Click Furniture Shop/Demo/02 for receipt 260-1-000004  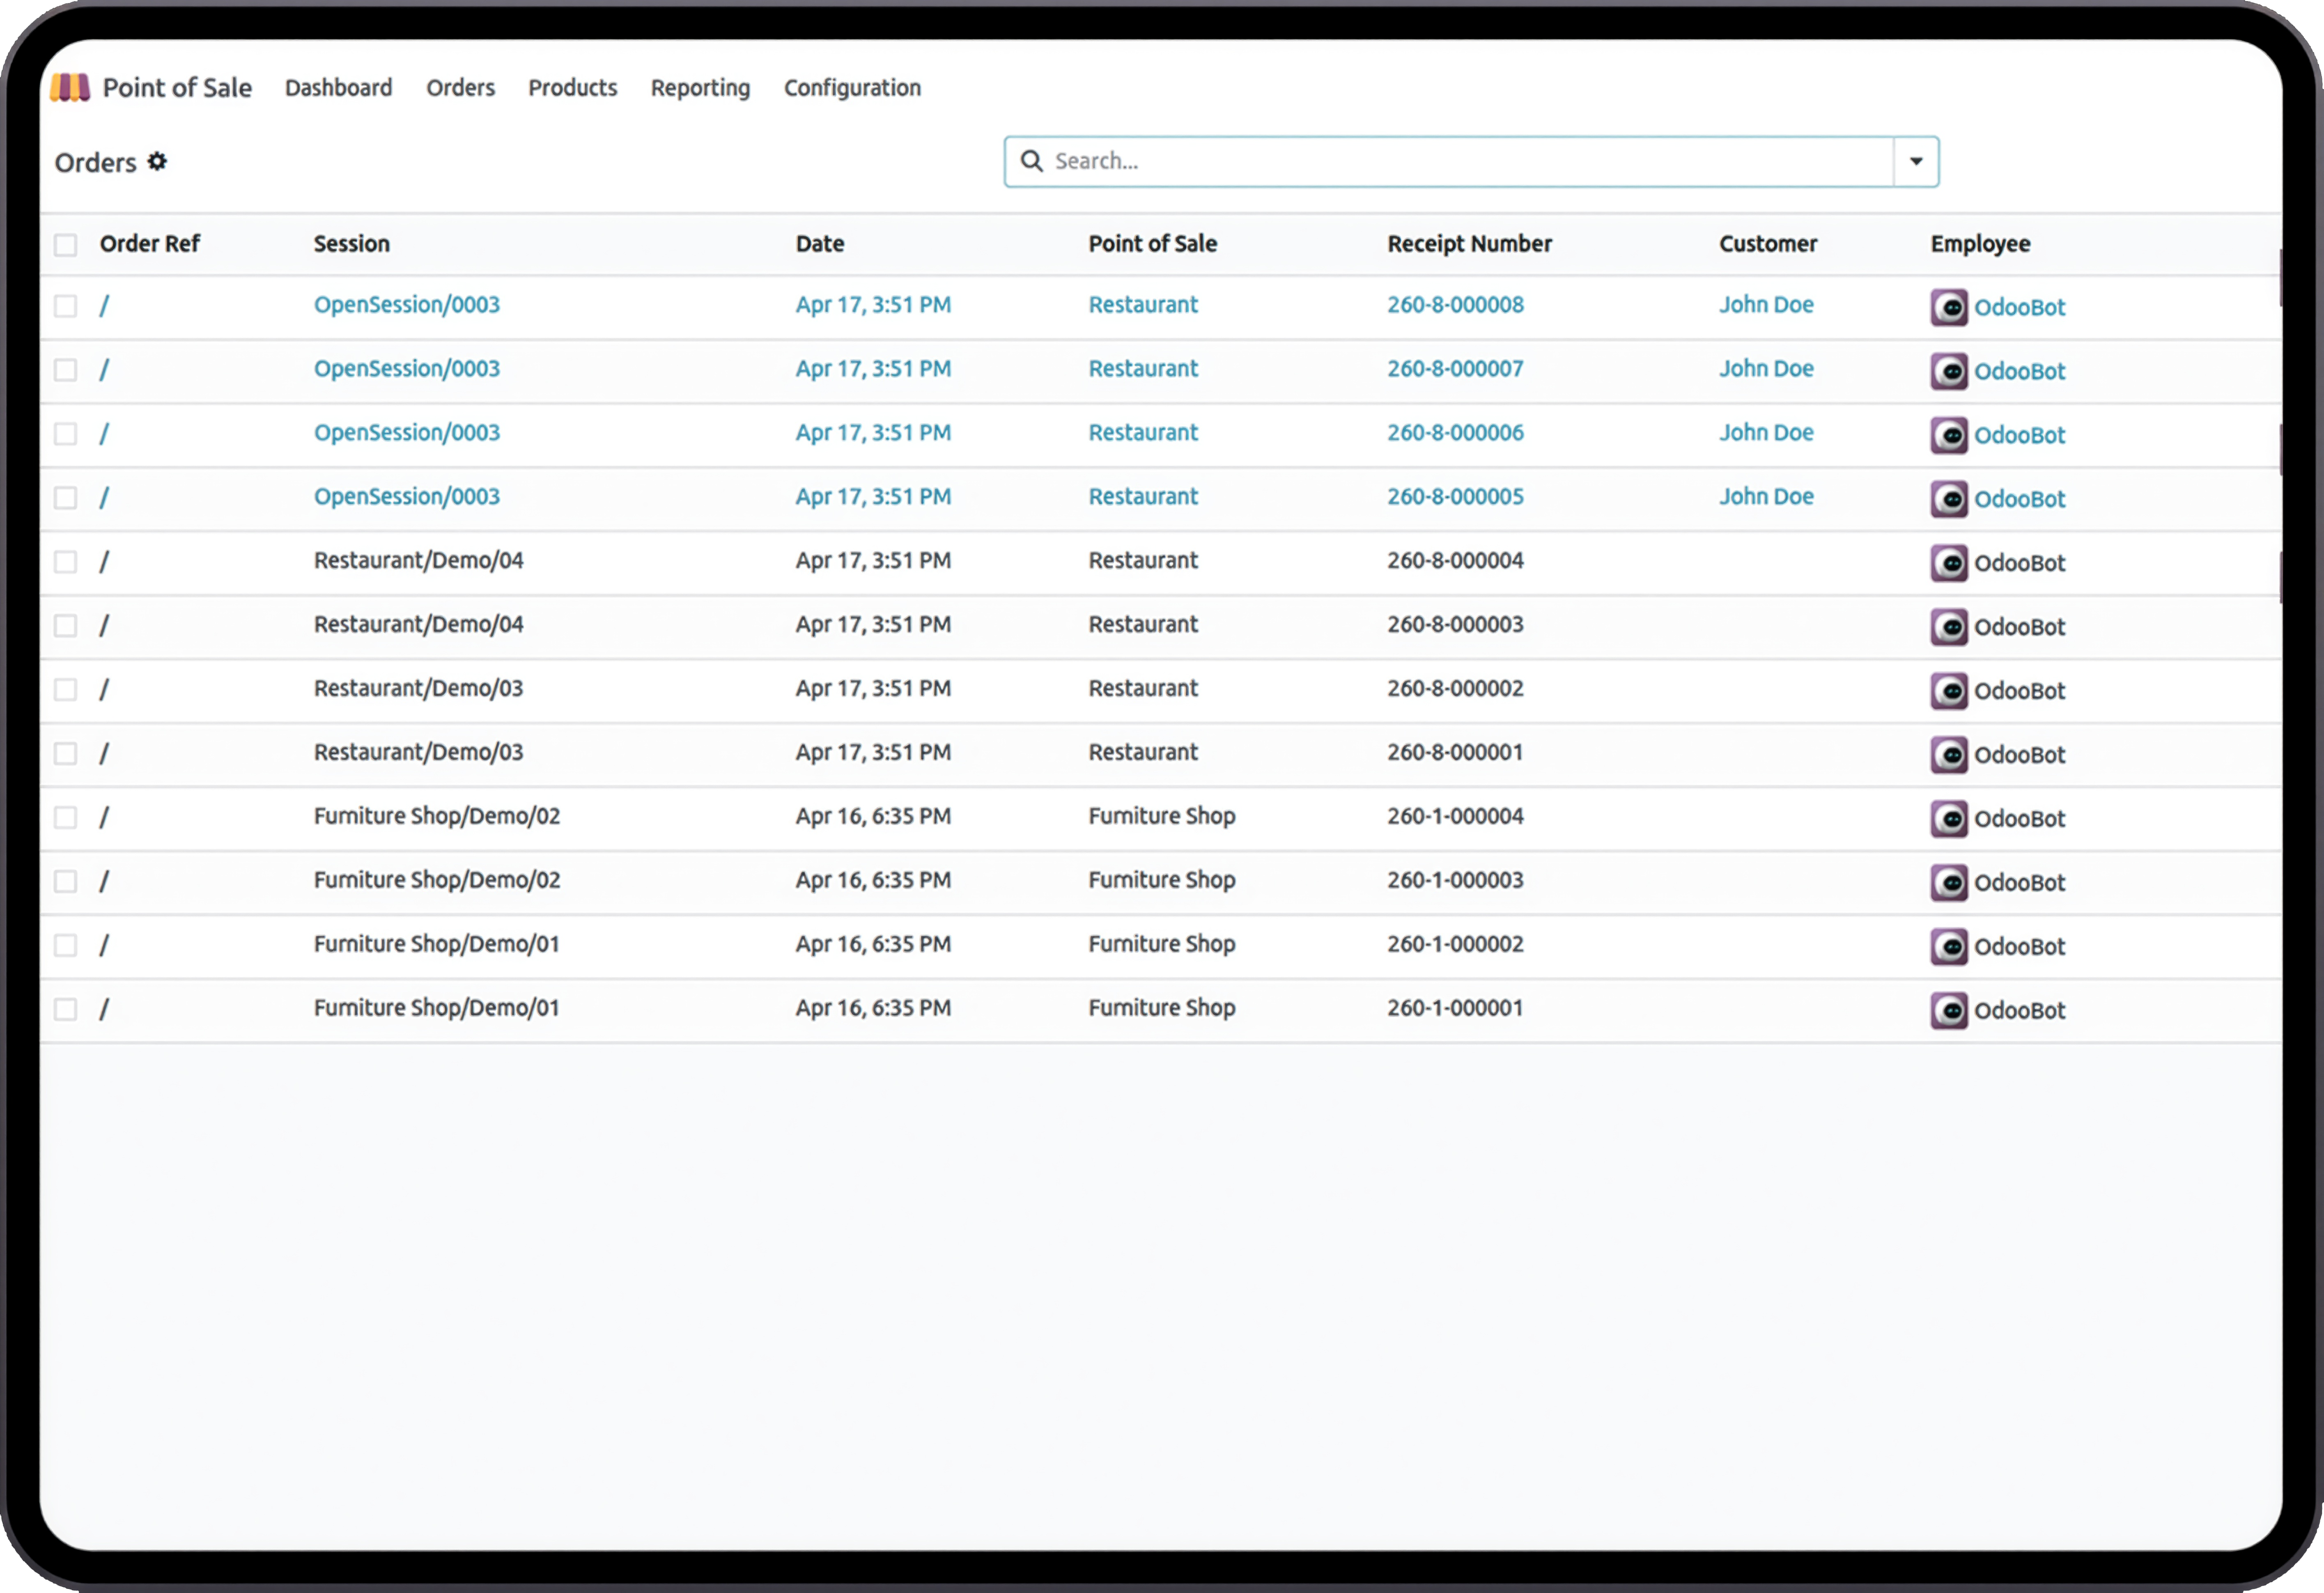pyautogui.click(x=437, y=817)
